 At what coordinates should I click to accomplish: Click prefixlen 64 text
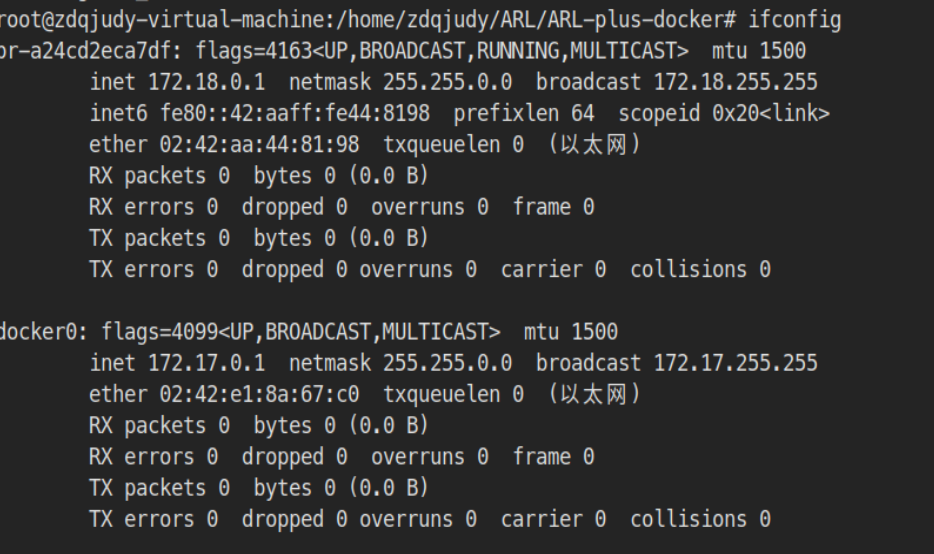click(524, 113)
